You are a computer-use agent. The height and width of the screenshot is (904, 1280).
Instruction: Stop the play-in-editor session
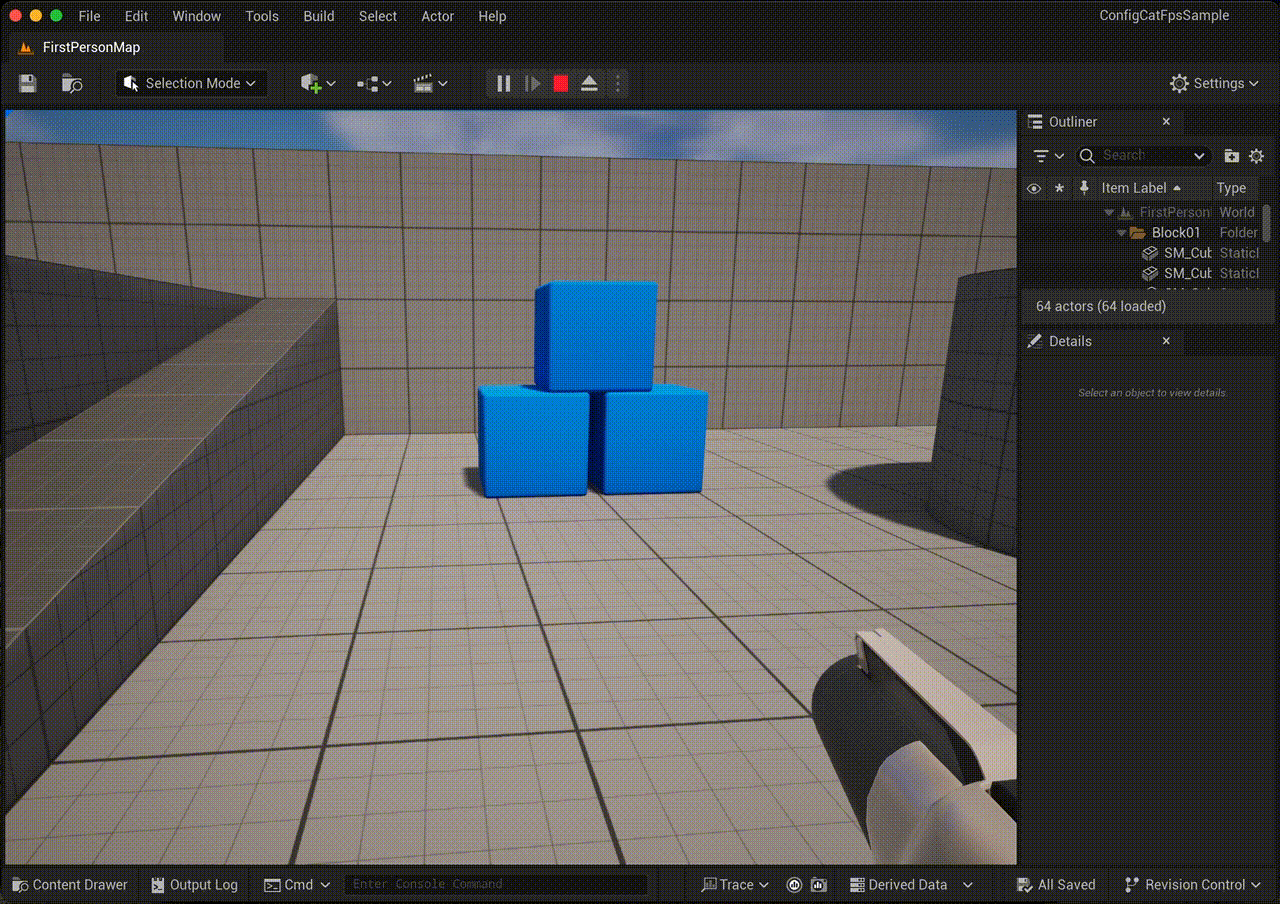click(x=561, y=83)
